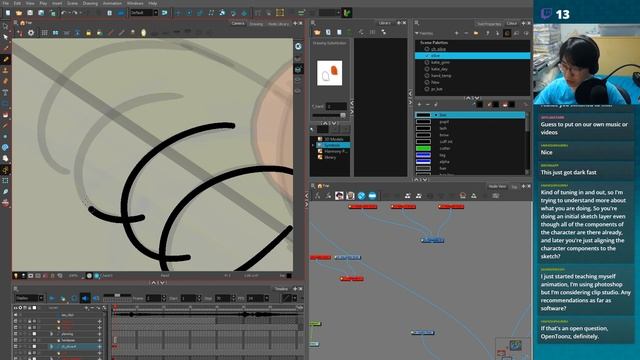Screen dimensions: 640x360
Task: Click the folder icon in Palettes toolbar
Action: click(x=476, y=33)
